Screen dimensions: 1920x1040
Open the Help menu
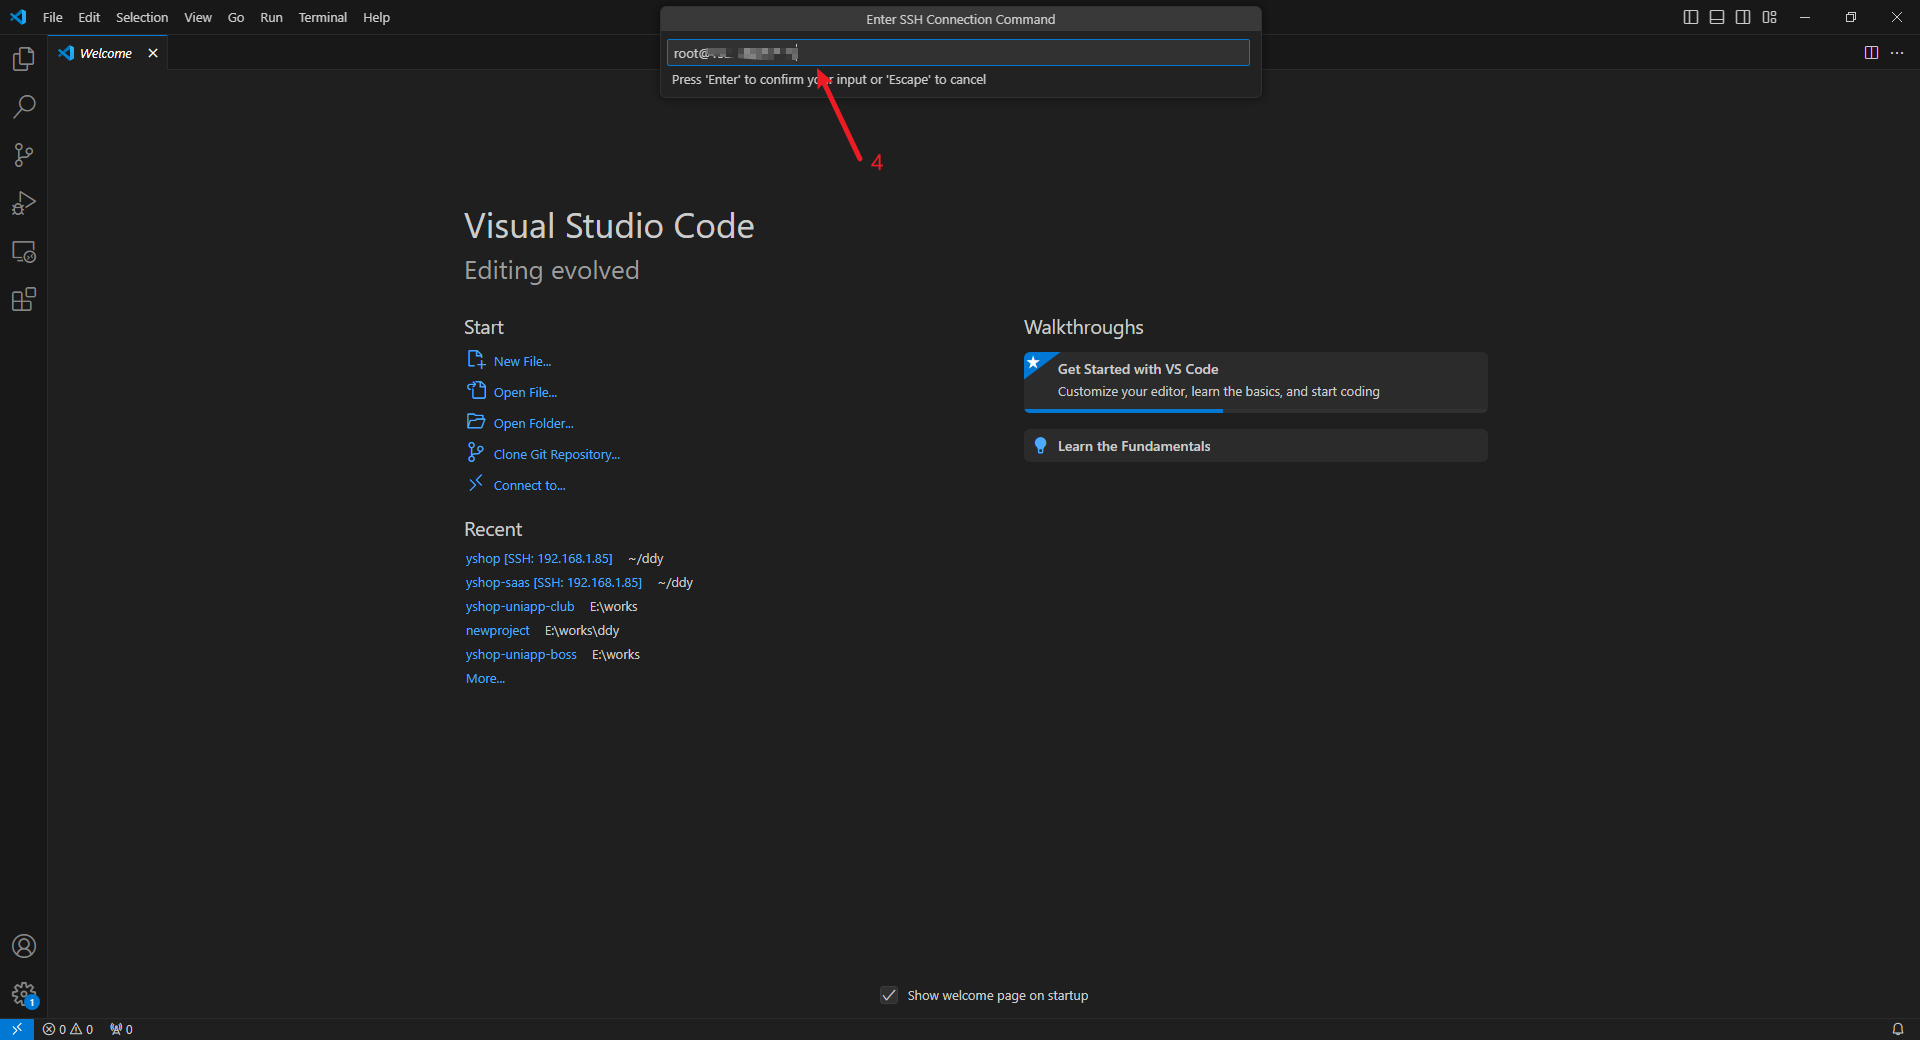click(x=376, y=17)
